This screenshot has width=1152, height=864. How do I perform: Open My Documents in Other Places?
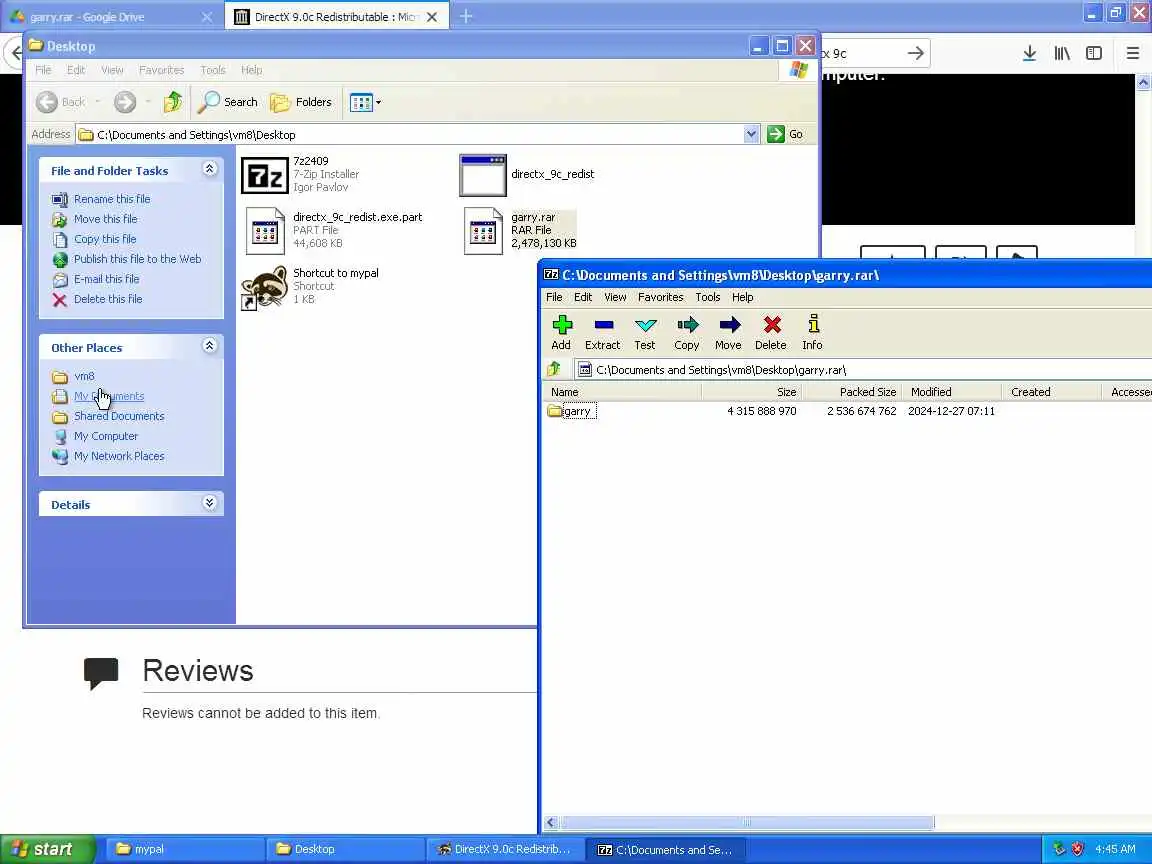coord(109,396)
